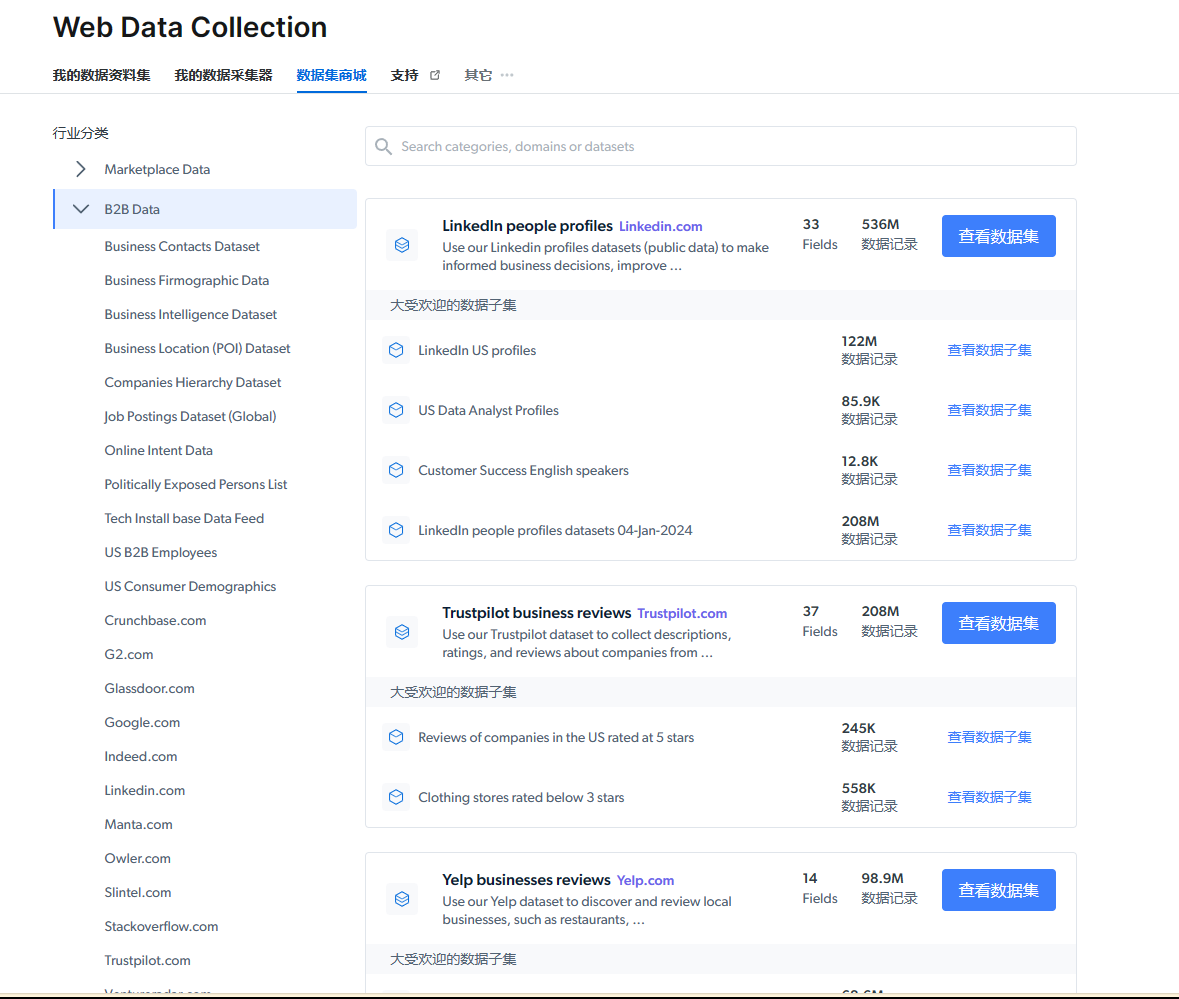Click 查看数据子集 for Customer Success English speakers

(989, 471)
